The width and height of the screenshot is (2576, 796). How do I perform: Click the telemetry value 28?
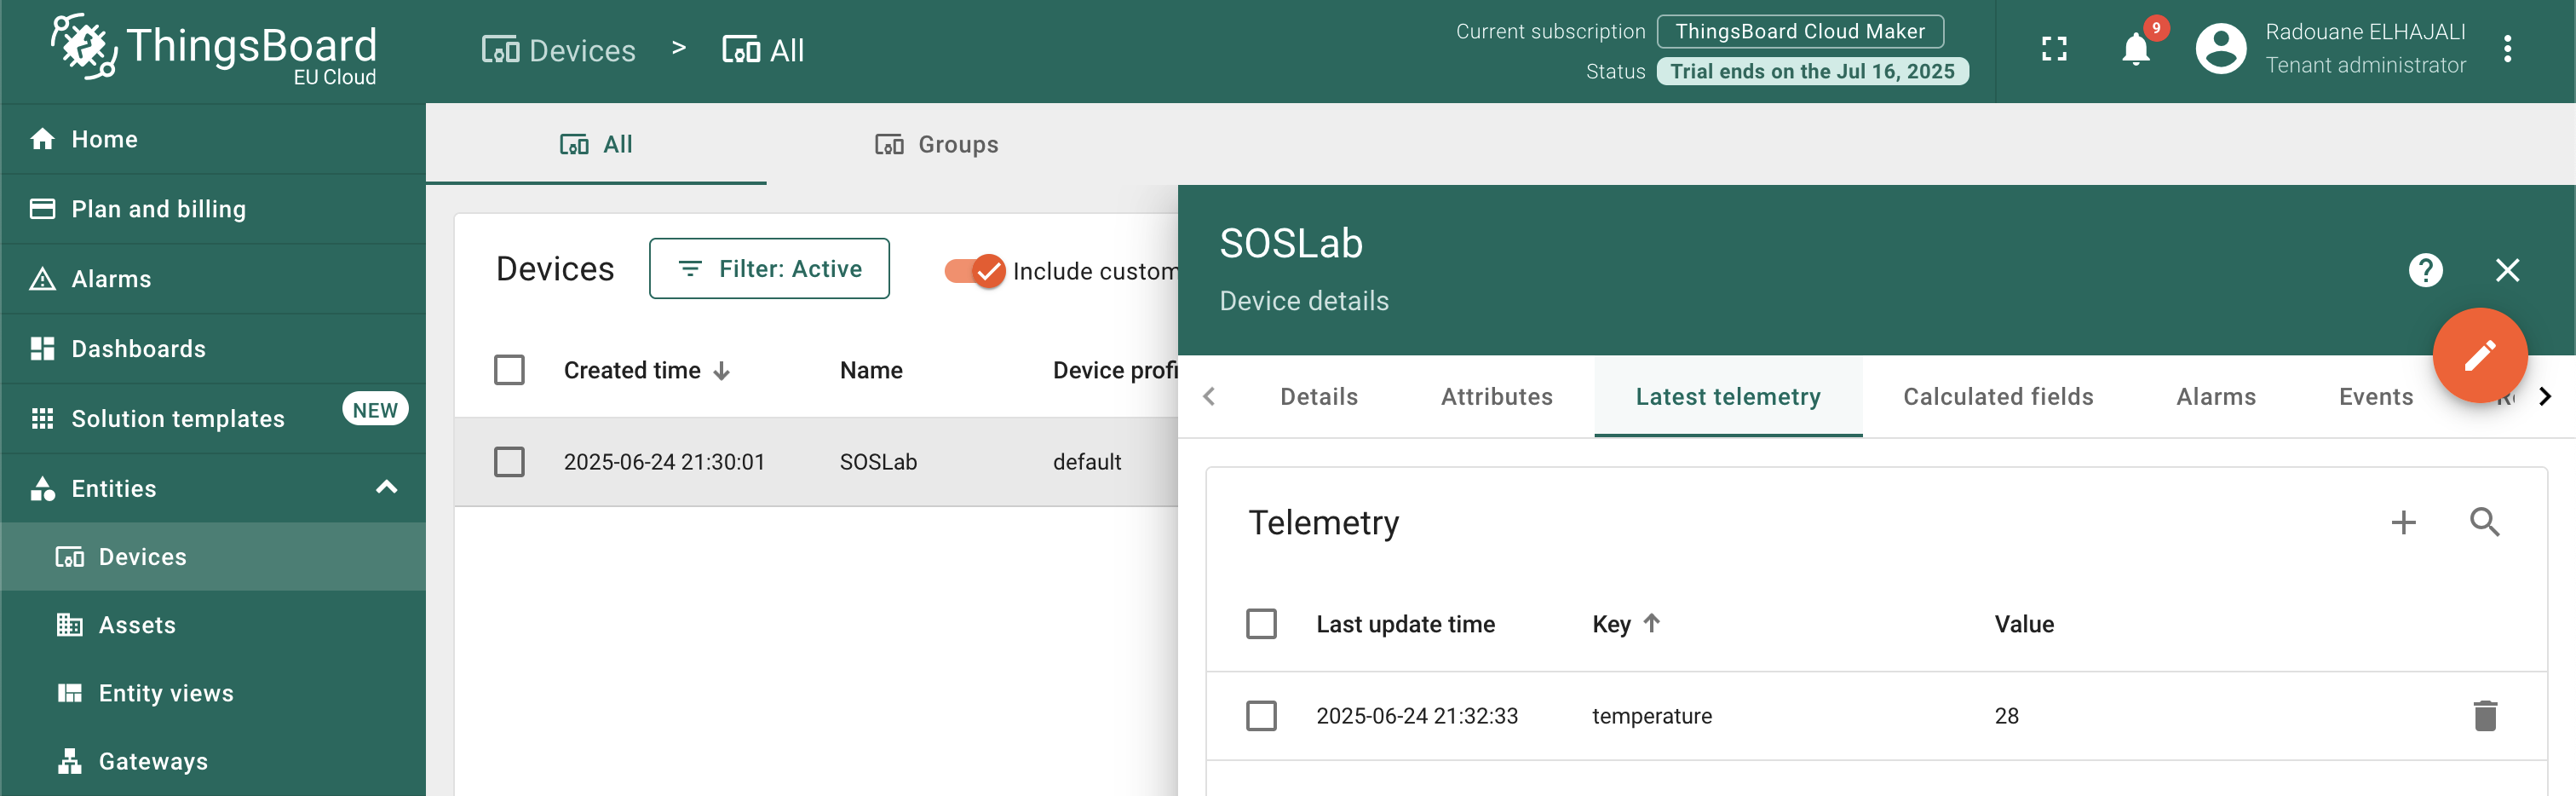click(2006, 716)
